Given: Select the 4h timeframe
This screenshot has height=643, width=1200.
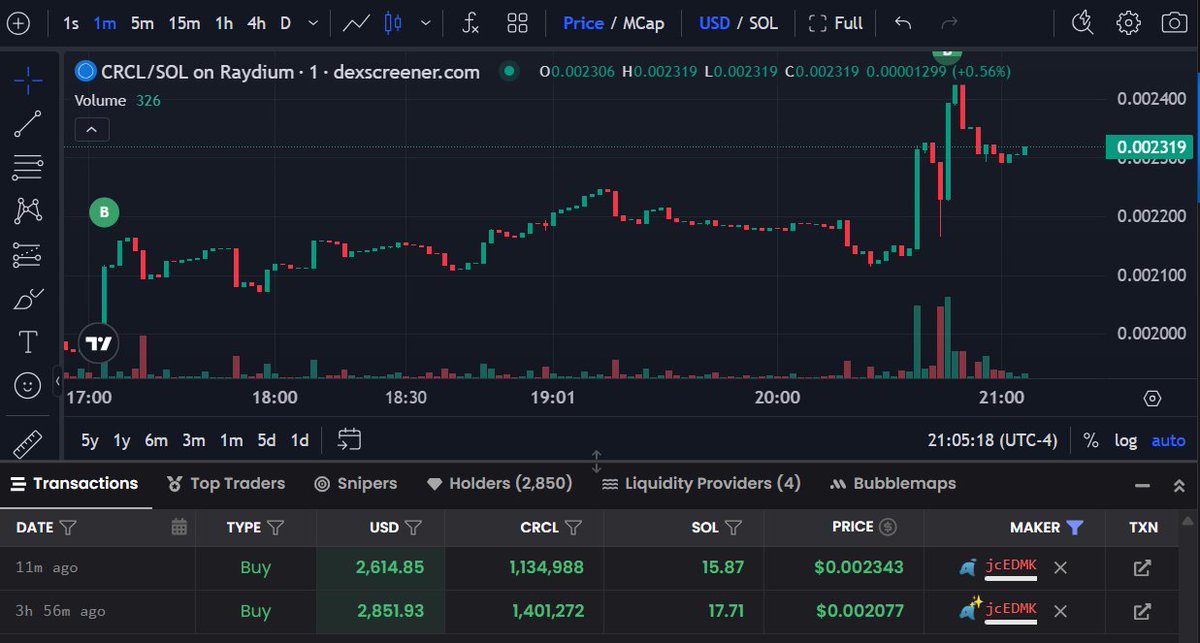Looking at the screenshot, I should tap(256, 23).
